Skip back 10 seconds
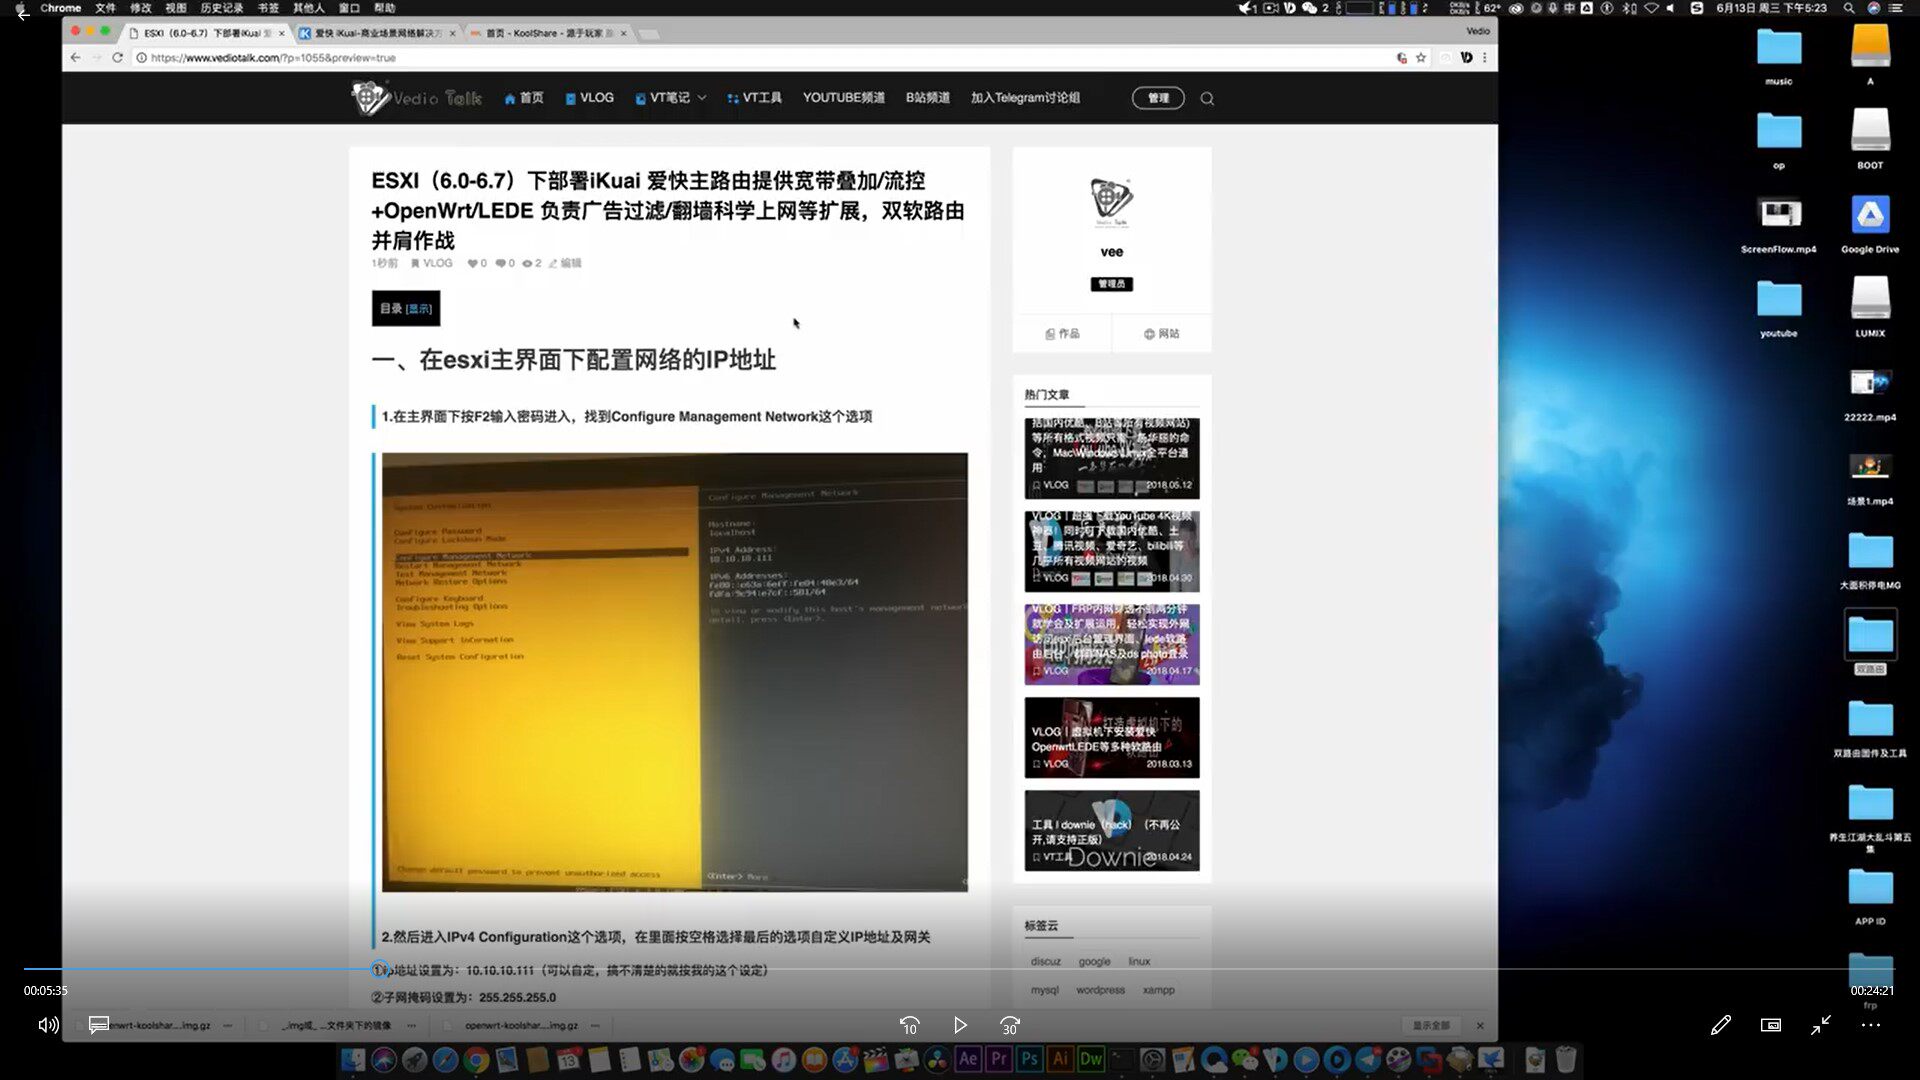The height and width of the screenshot is (1080, 1920). 909,1025
